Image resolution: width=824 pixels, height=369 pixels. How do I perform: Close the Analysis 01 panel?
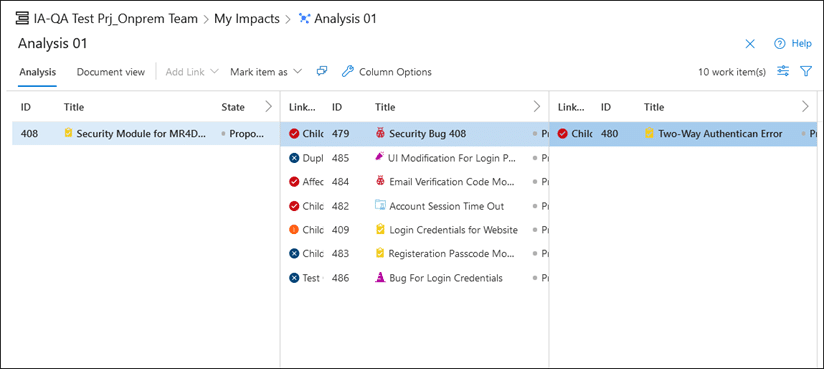750,44
